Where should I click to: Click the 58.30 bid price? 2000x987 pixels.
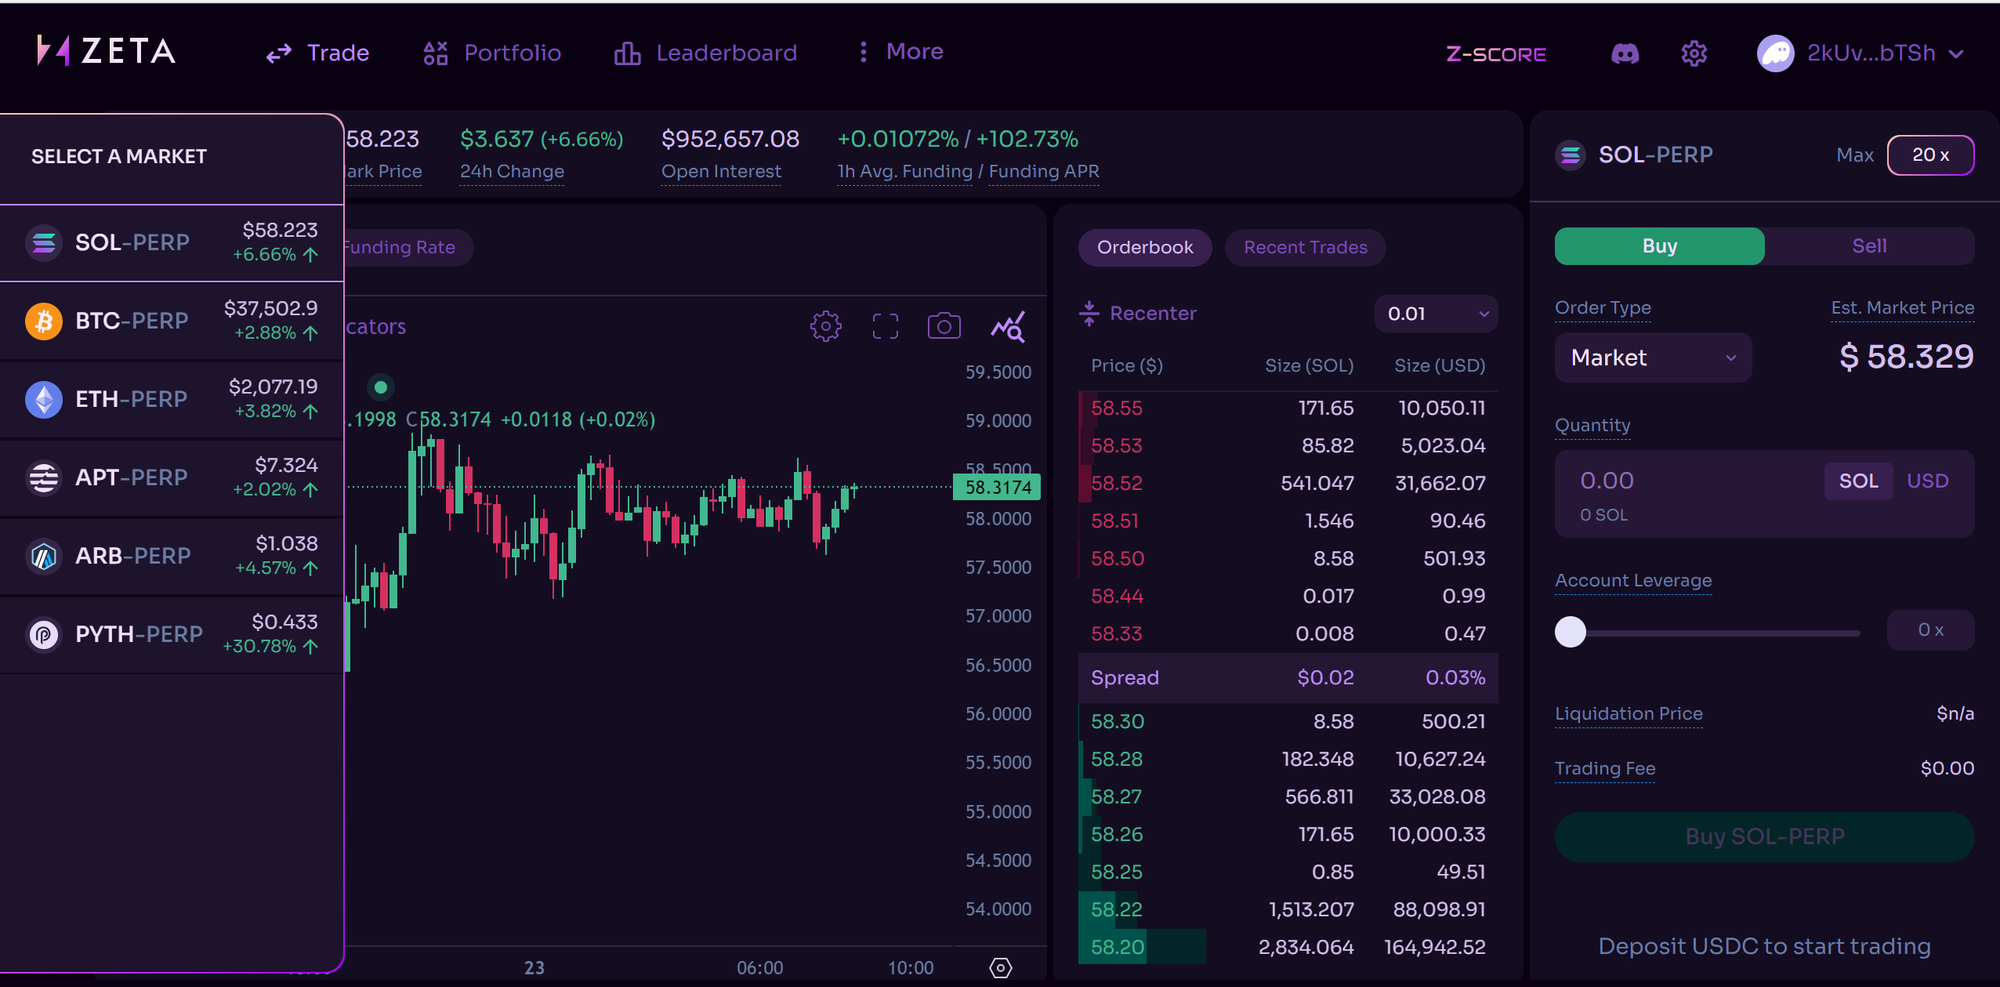[1117, 721]
